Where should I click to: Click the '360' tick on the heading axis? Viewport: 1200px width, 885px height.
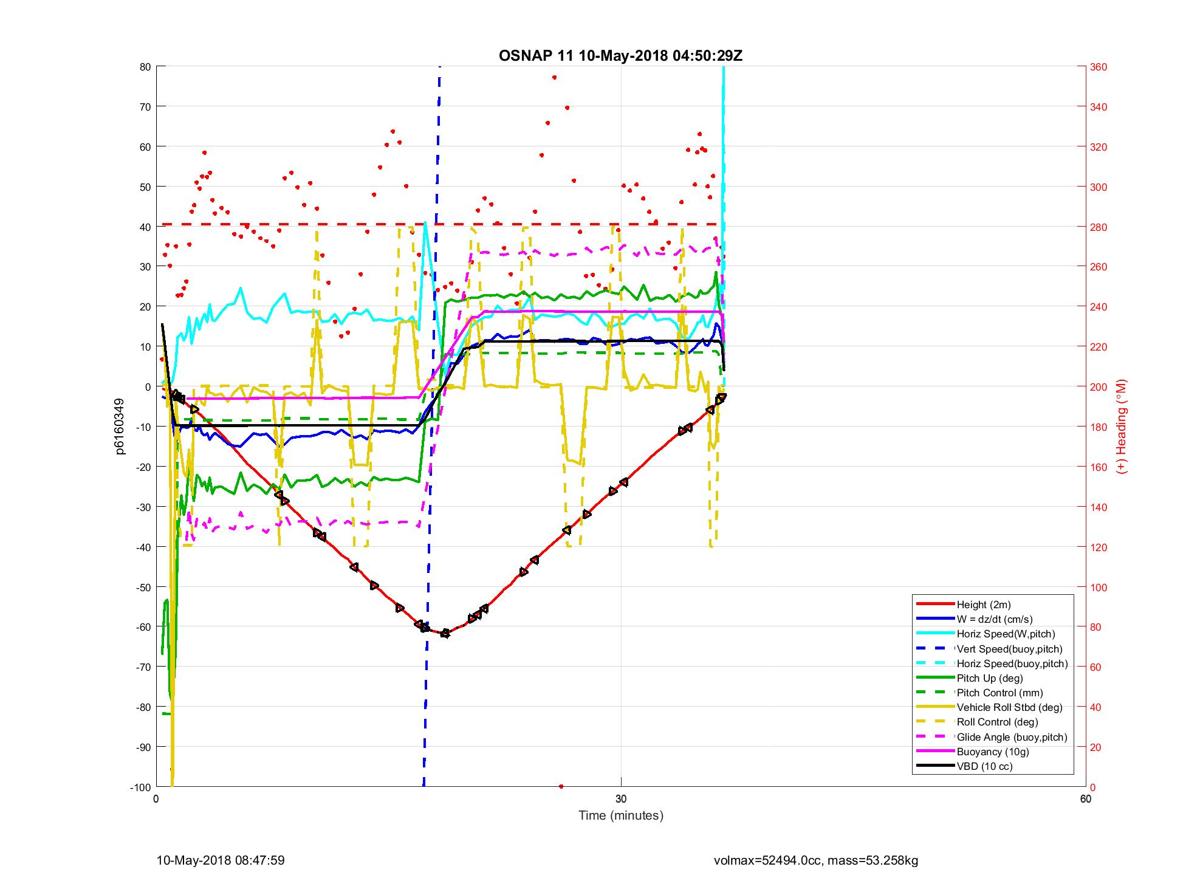coord(1101,67)
